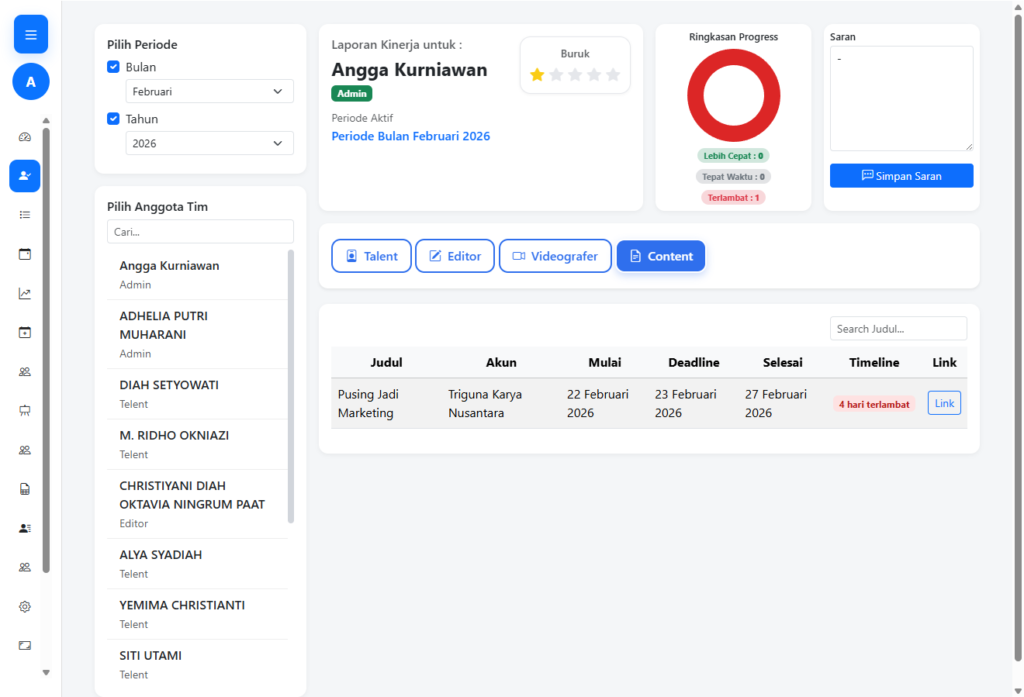Viewport: 1024px width, 697px height.
Task: Uncheck the Bulan checkbox
Action: click(x=113, y=67)
